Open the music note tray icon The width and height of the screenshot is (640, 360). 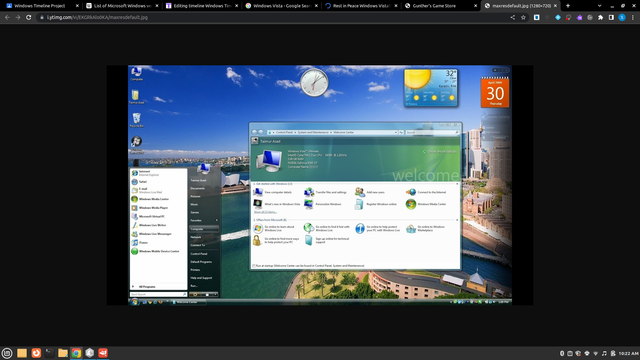pyautogui.click(x=604, y=353)
